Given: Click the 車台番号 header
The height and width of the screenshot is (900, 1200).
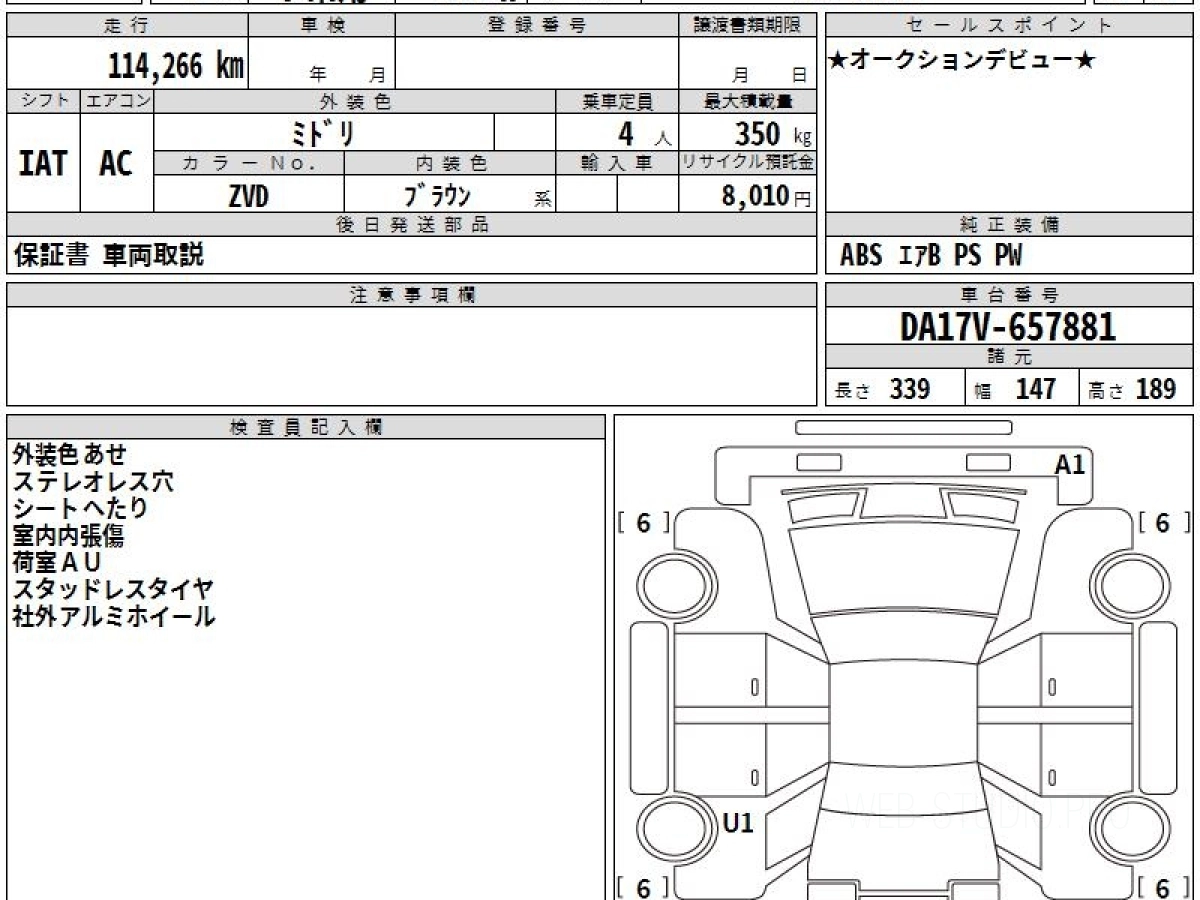Looking at the screenshot, I should pos(1010,295).
